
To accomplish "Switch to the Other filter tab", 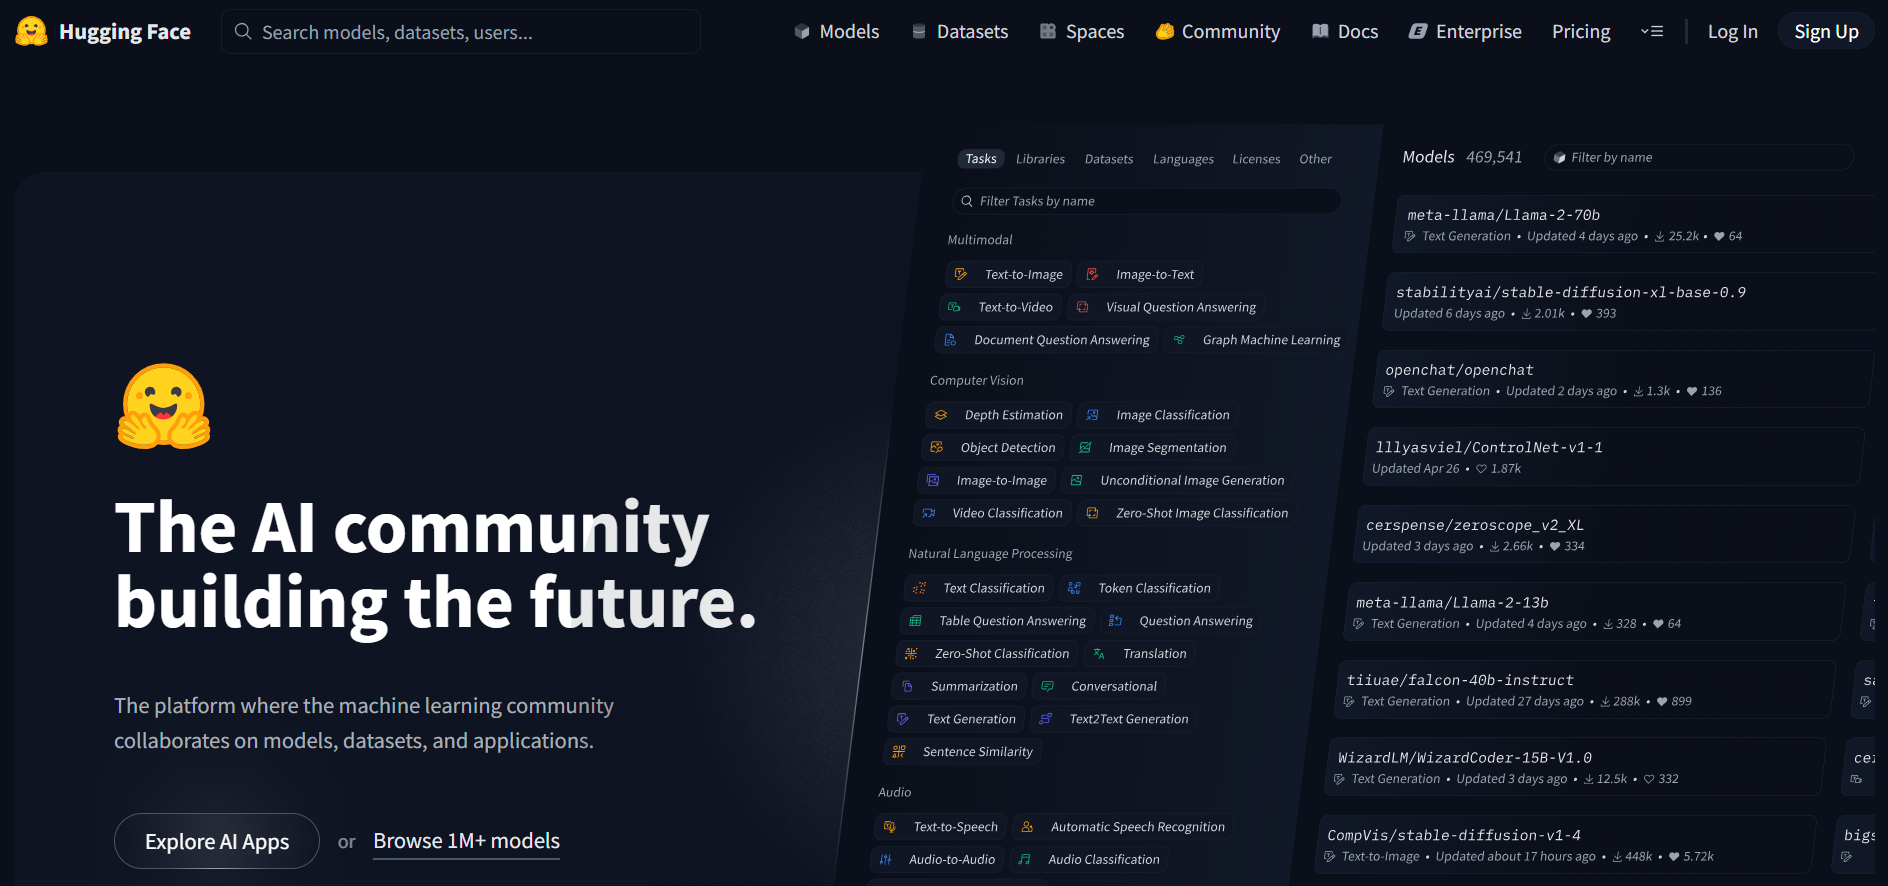I will 1315,159.
